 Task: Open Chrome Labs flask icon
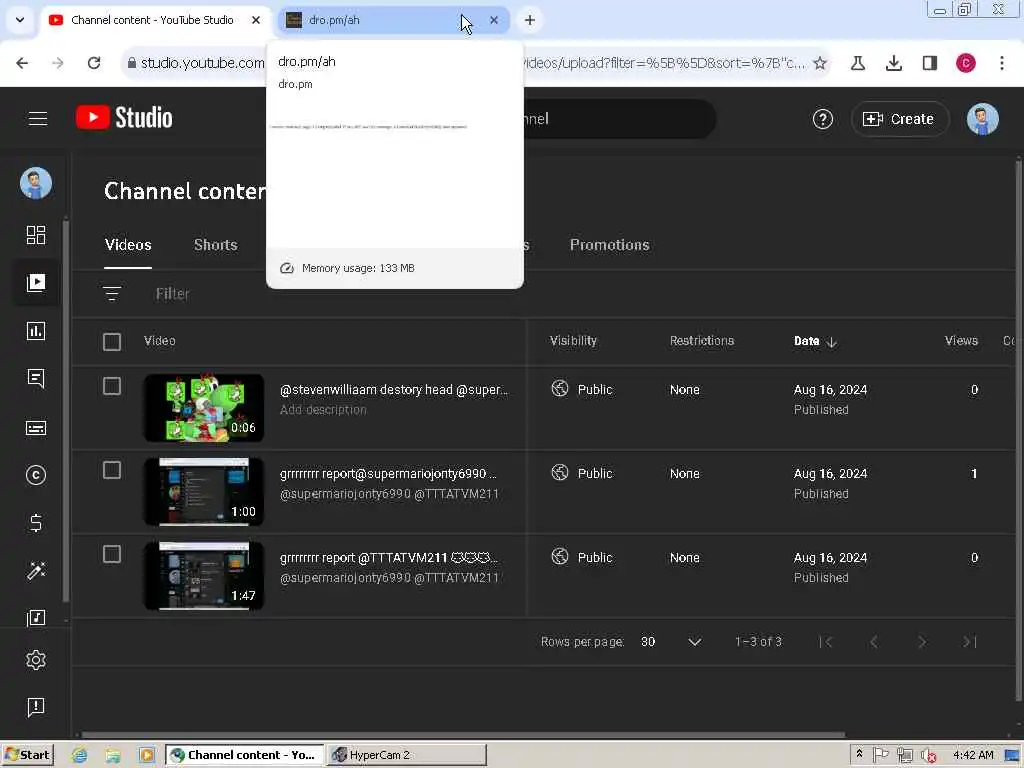(857, 63)
